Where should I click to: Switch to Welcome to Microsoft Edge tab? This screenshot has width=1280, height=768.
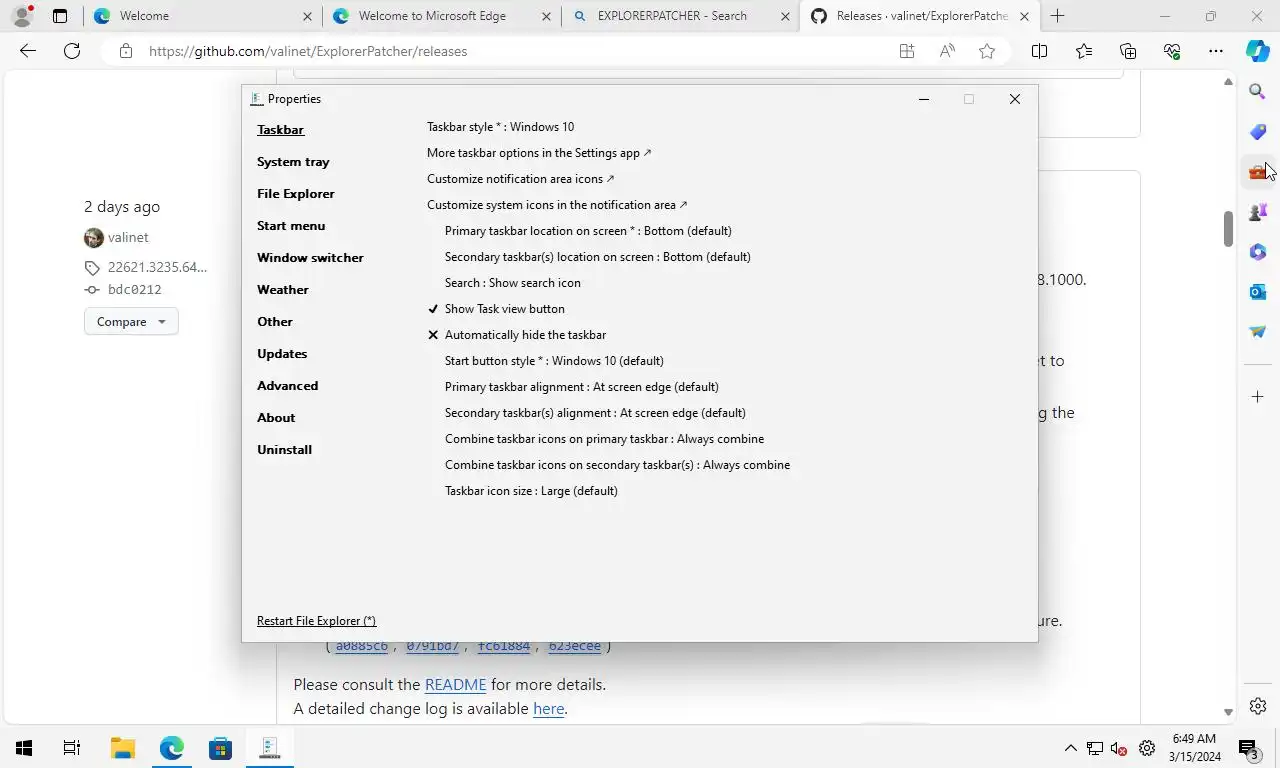coord(441,16)
